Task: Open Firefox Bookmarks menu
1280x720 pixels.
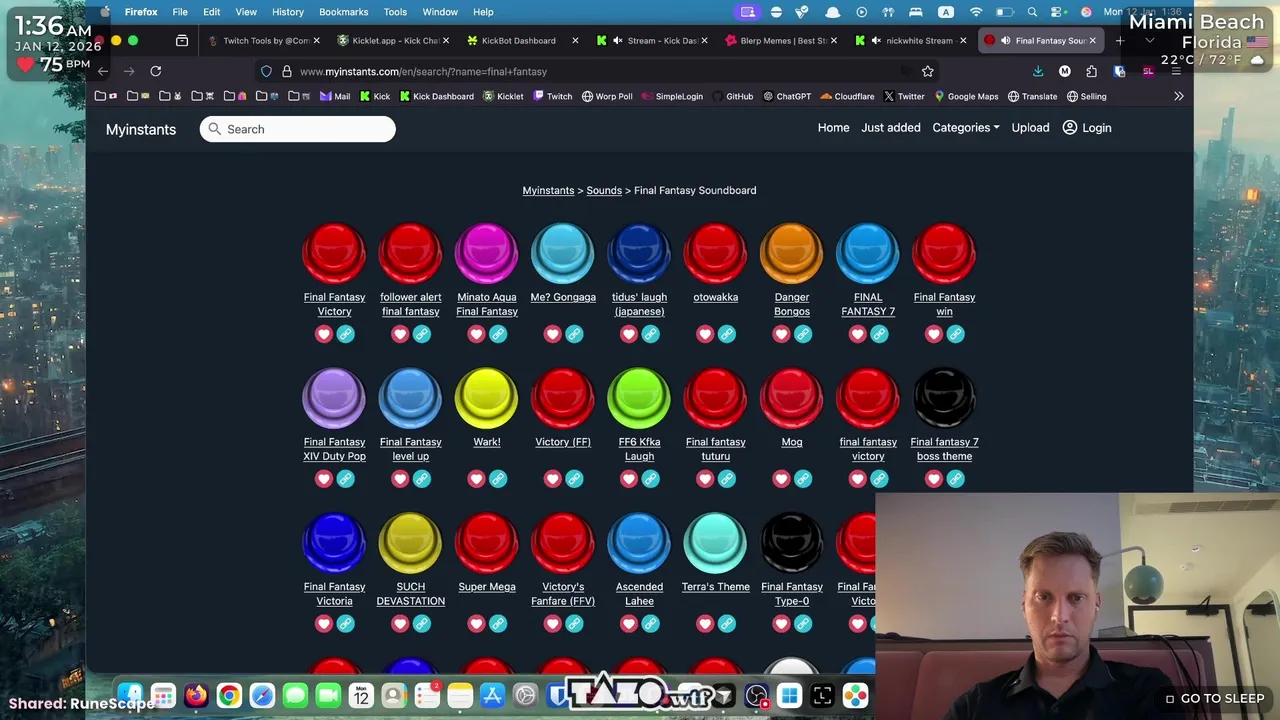Action: pyautogui.click(x=343, y=12)
